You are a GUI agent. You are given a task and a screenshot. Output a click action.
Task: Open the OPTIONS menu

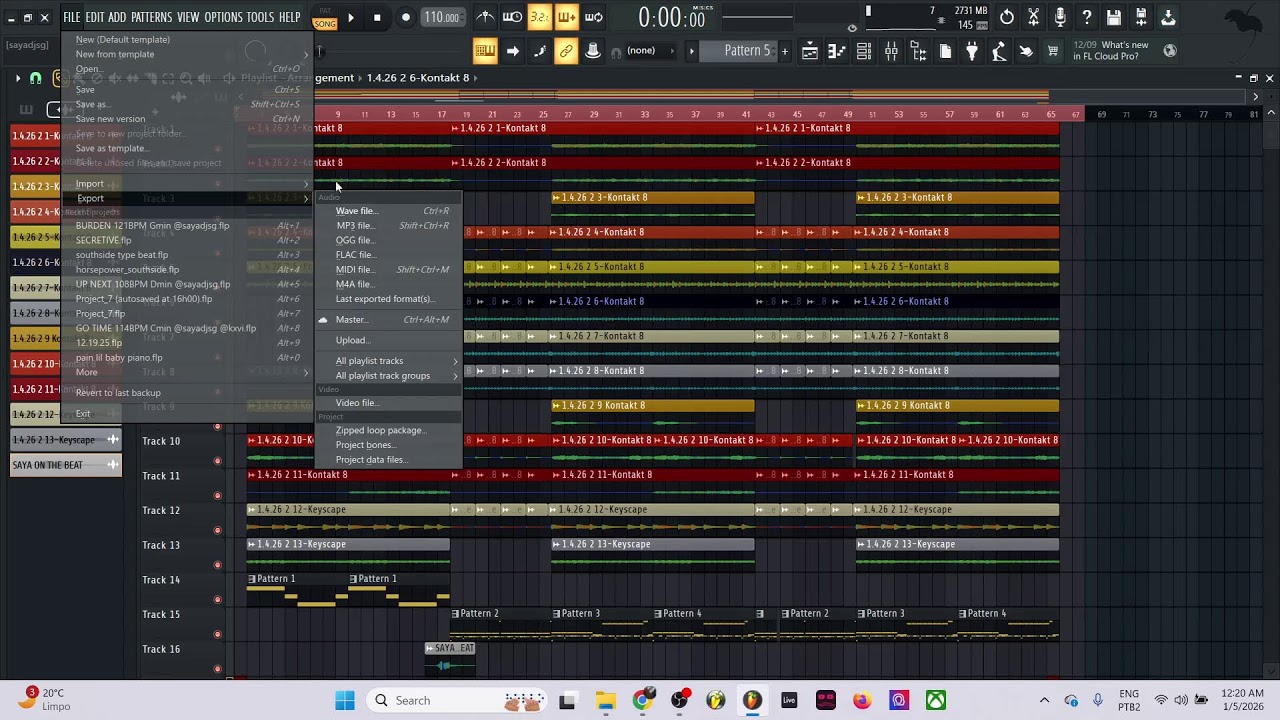[x=223, y=17]
